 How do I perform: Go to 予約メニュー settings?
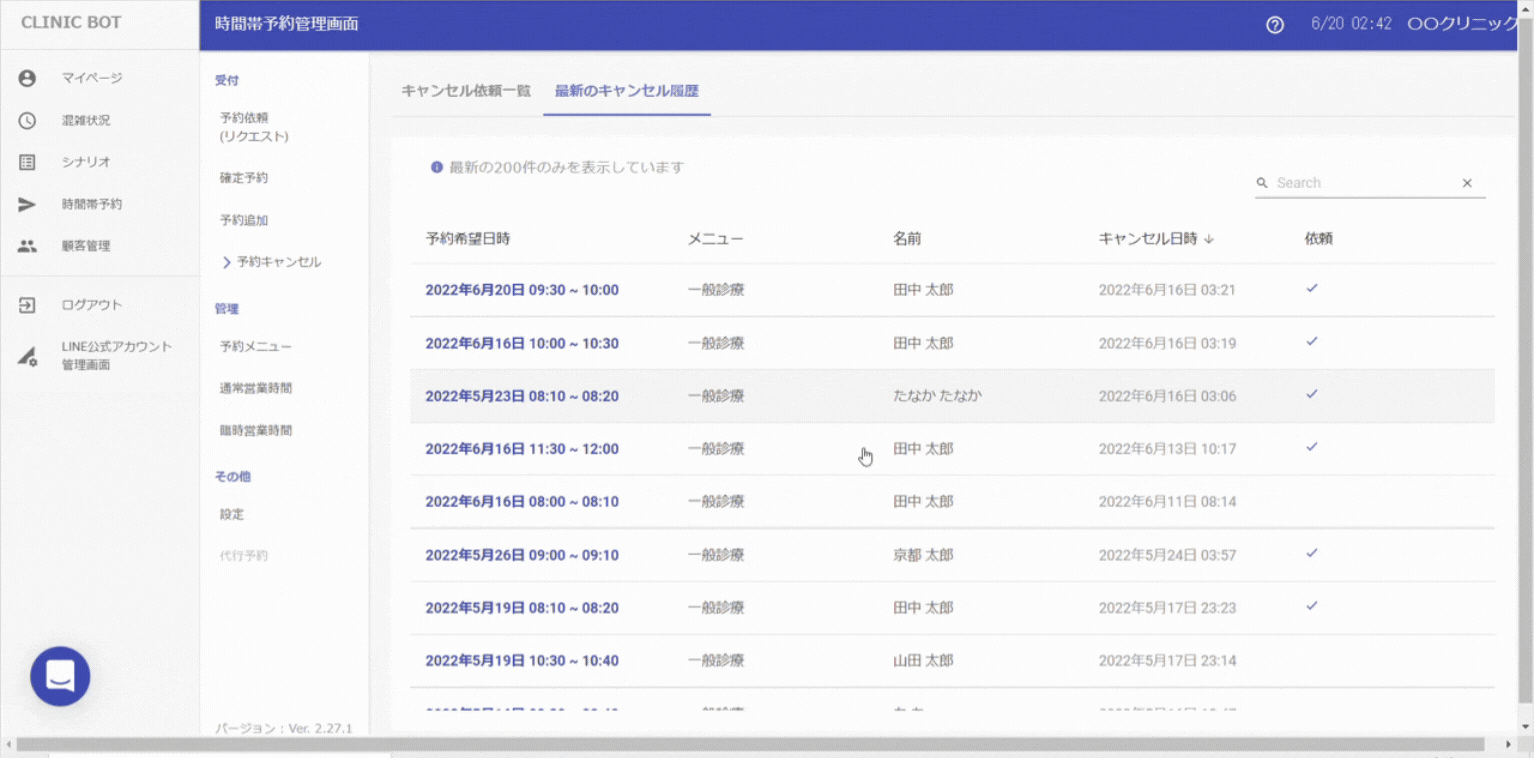point(256,346)
